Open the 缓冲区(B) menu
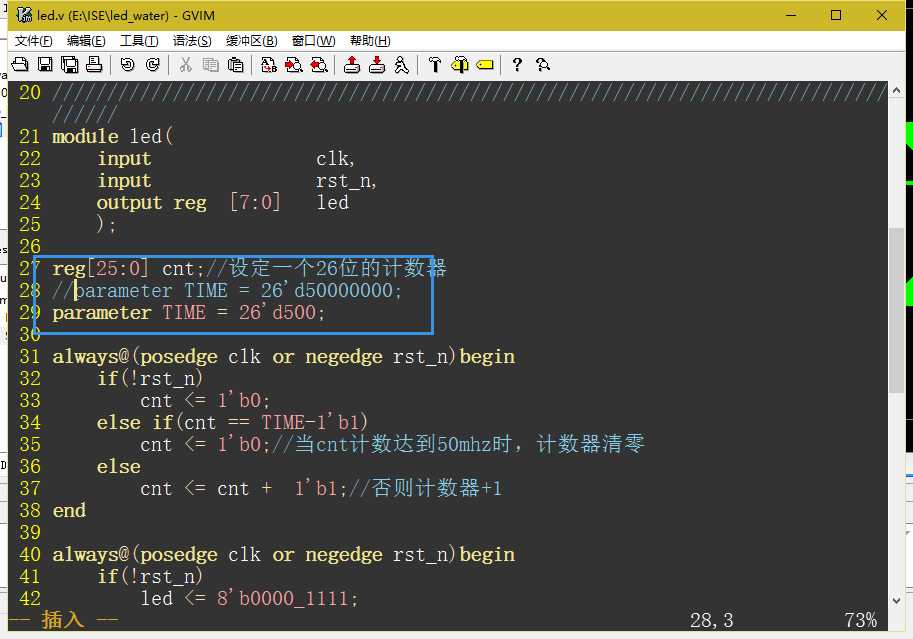The height and width of the screenshot is (639, 913). click(252, 41)
